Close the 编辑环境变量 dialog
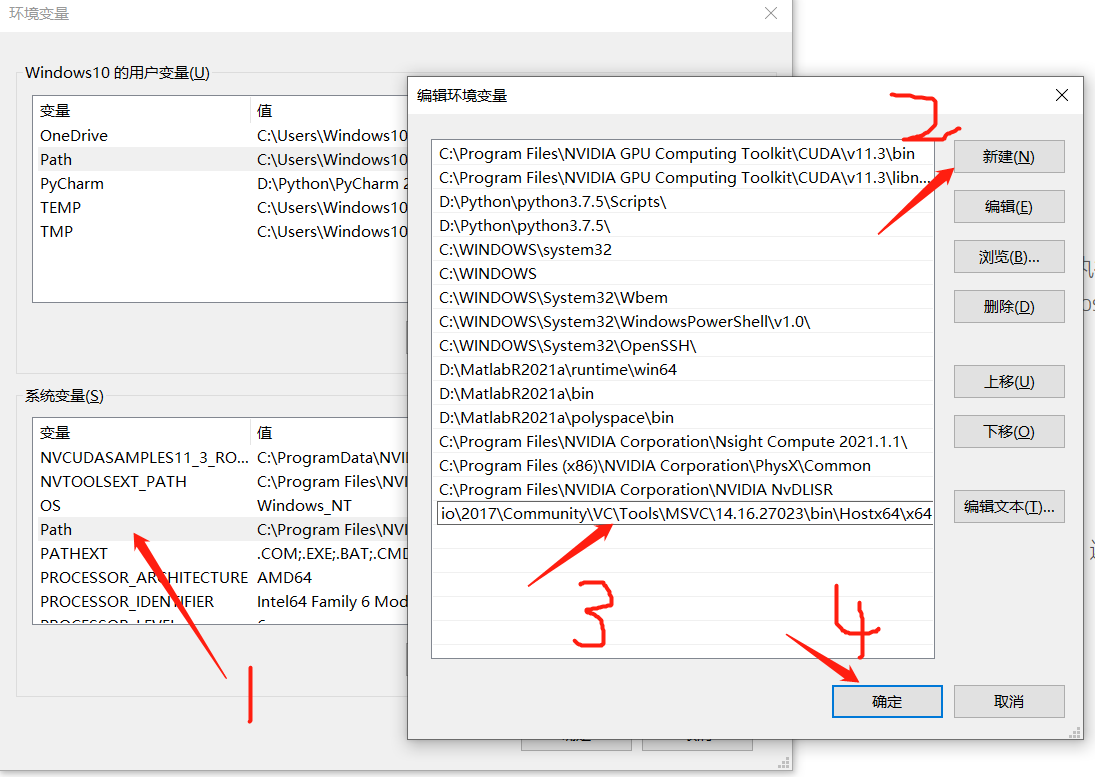 (1061, 95)
